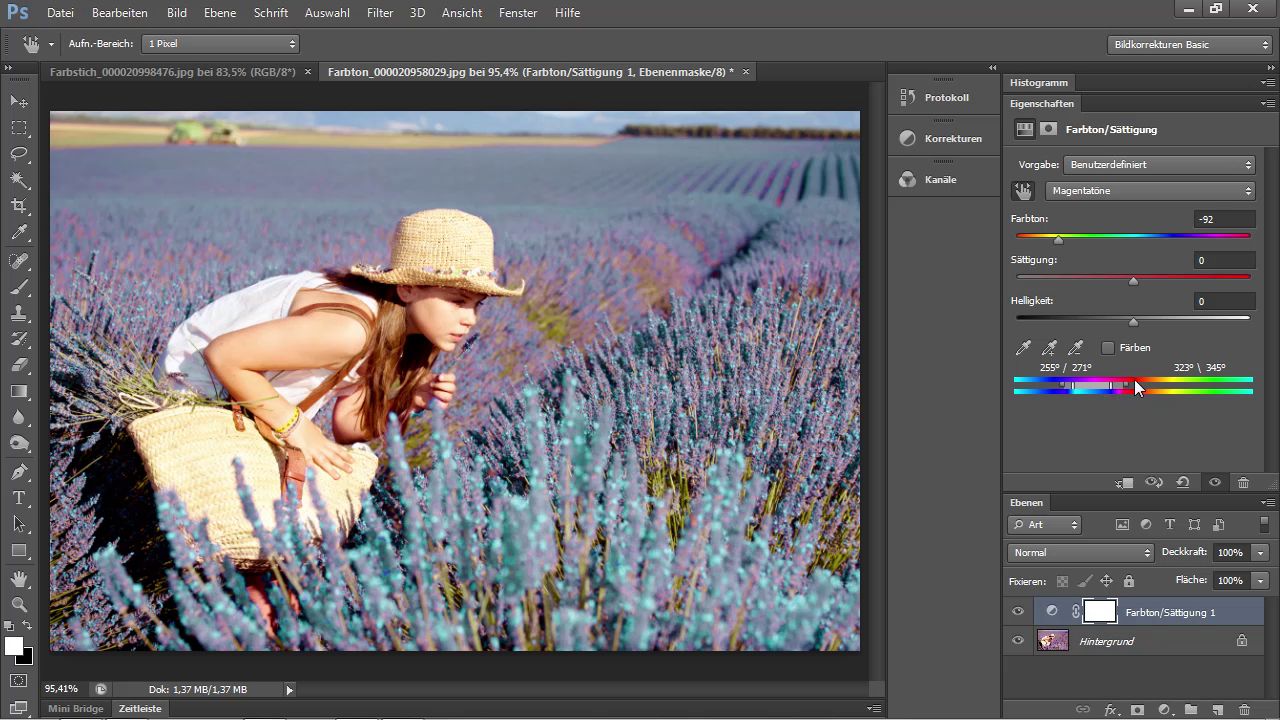This screenshot has width=1280, height=720.
Task: Select the Magic Wand tool
Action: [19, 180]
